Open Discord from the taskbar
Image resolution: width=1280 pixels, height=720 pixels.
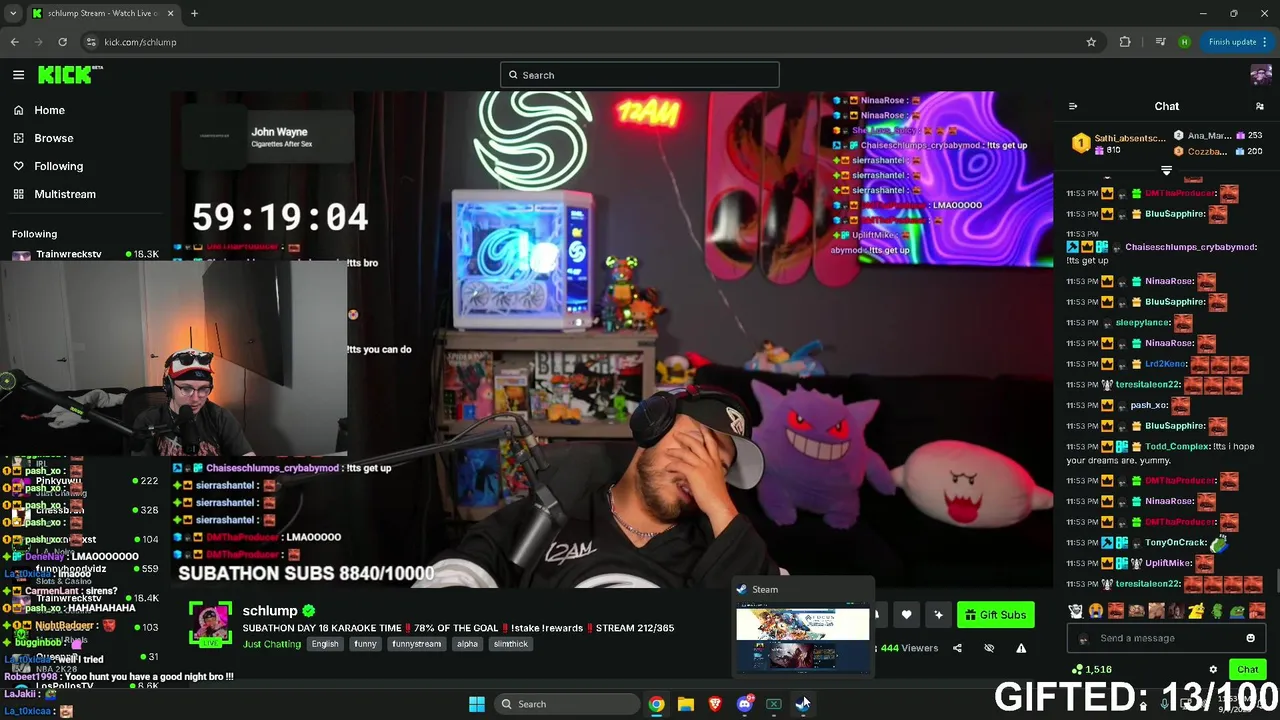coord(744,704)
